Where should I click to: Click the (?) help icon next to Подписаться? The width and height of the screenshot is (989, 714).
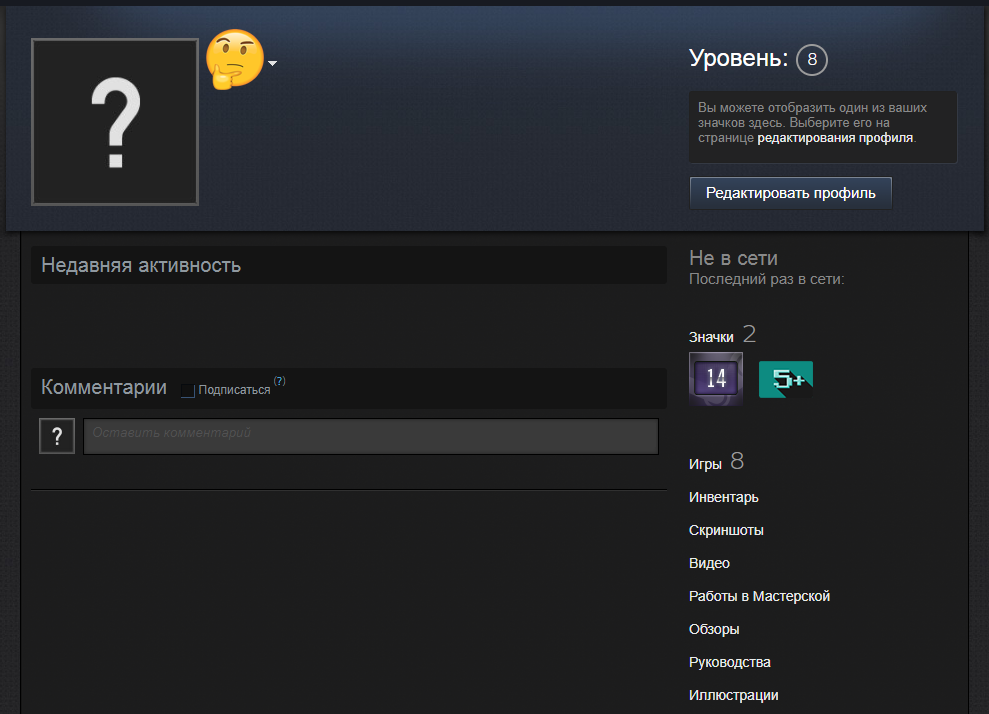click(280, 381)
